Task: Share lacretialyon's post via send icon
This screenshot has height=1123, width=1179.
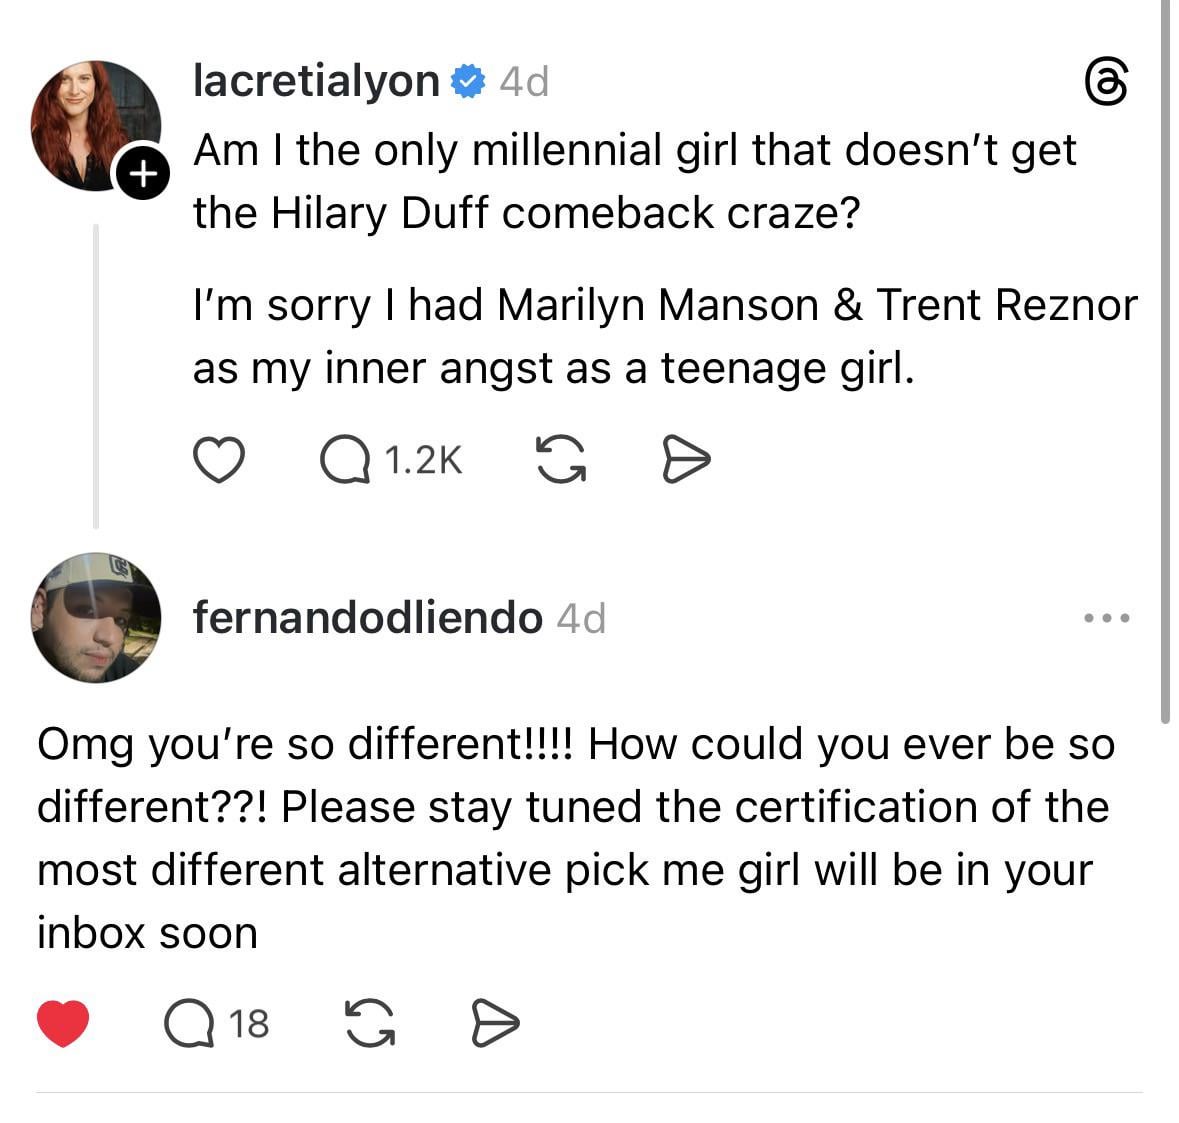Action: coord(687,460)
